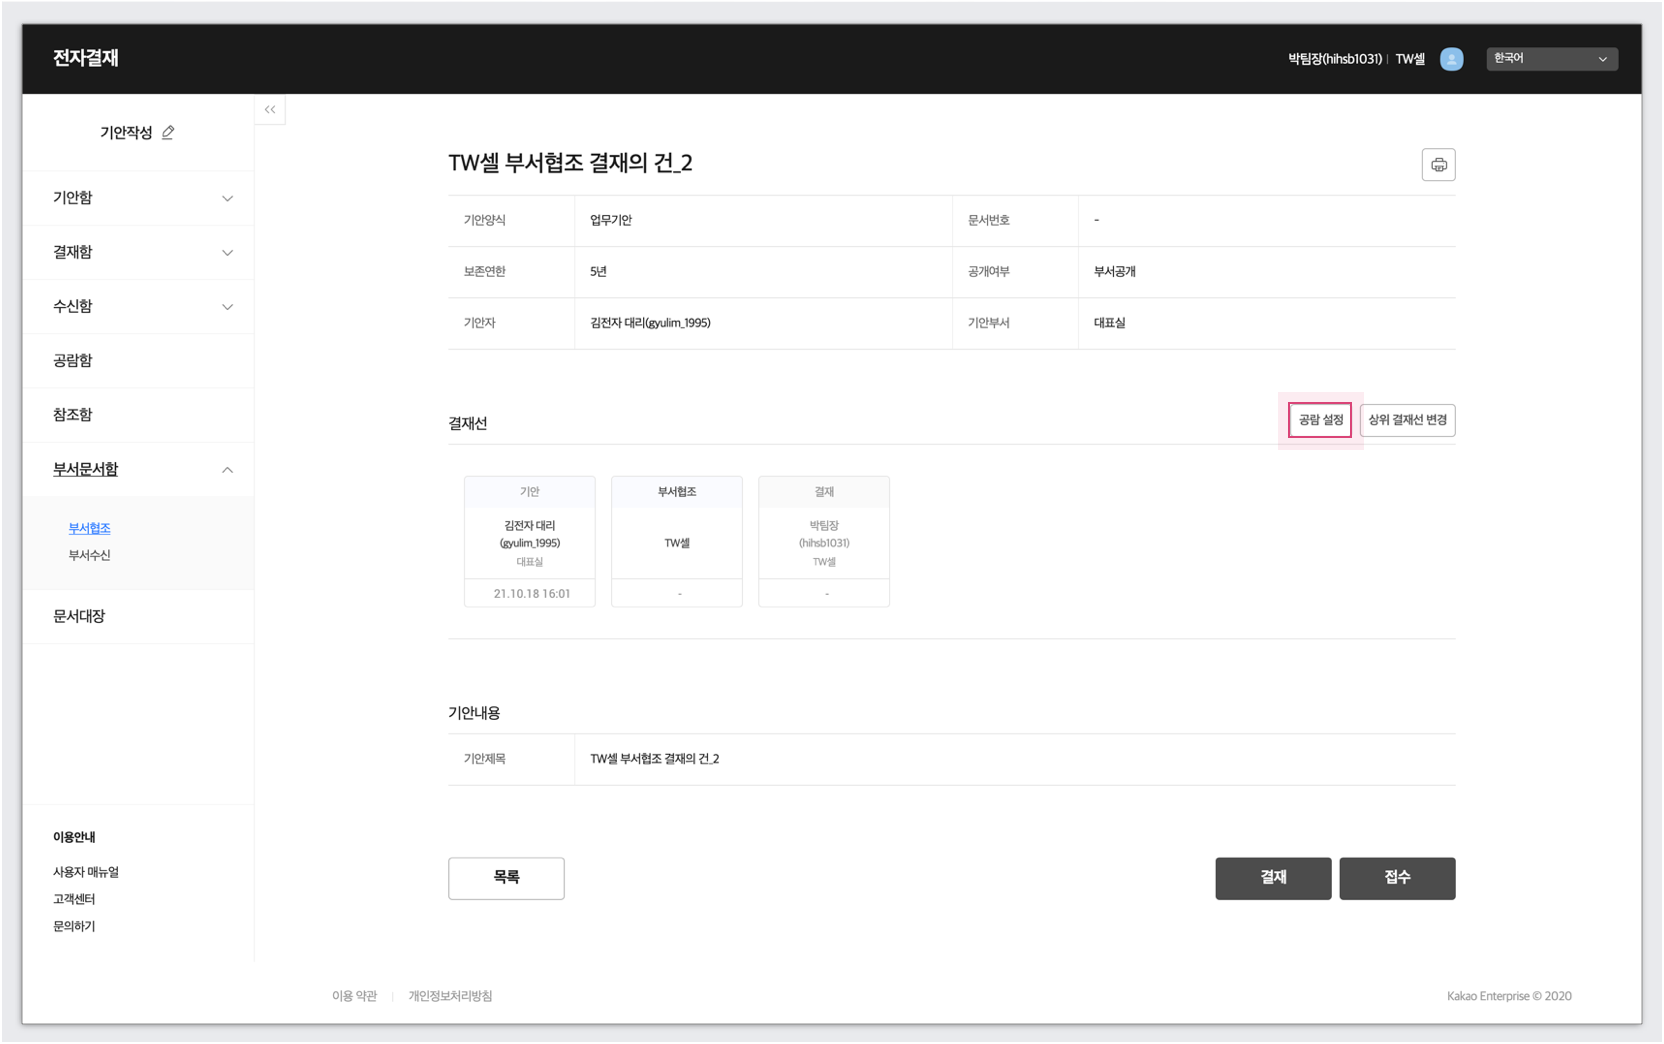Open 고객센터 link
Image resolution: width=1664 pixels, height=1044 pixels.
click(74, 899)
